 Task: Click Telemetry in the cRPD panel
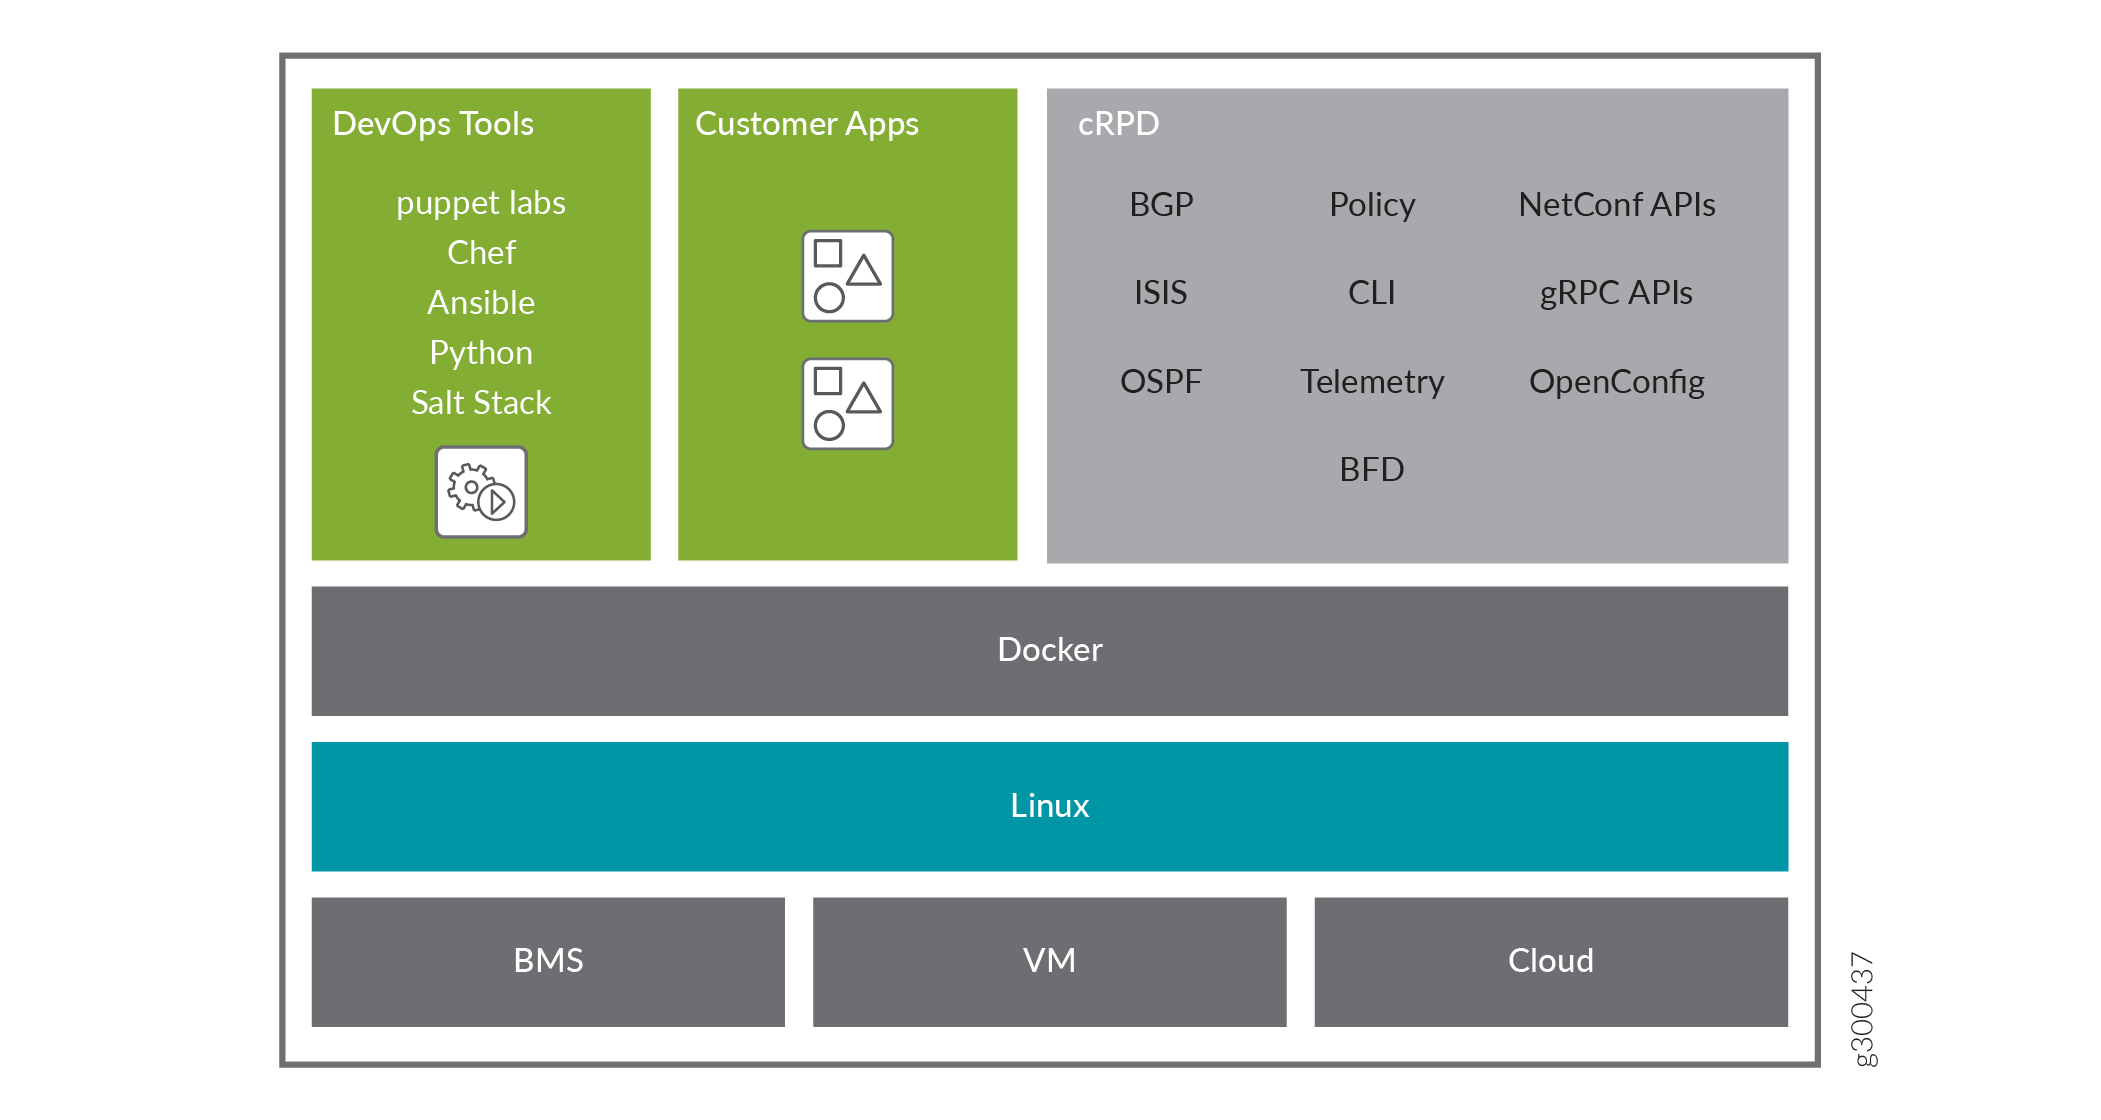tap(1372, 383)
